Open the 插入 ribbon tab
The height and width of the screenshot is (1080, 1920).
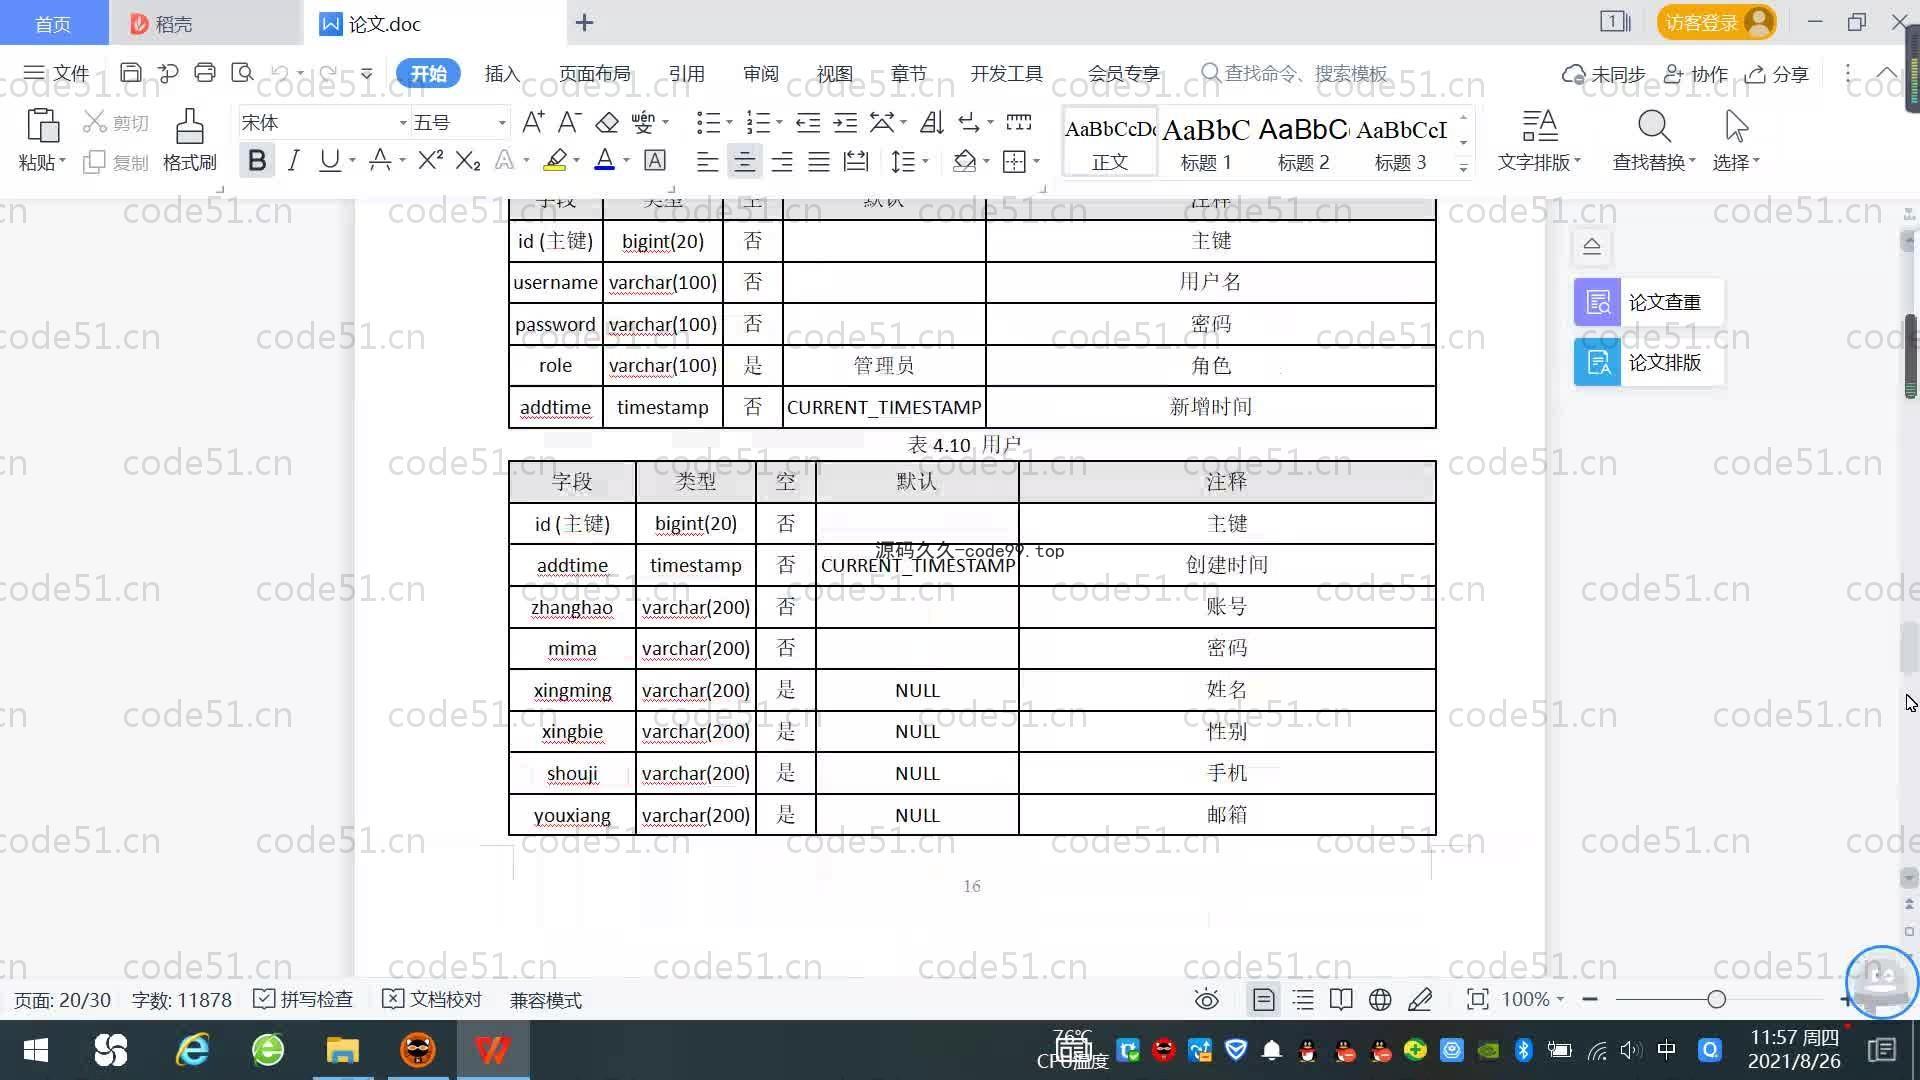click(502, 74)
